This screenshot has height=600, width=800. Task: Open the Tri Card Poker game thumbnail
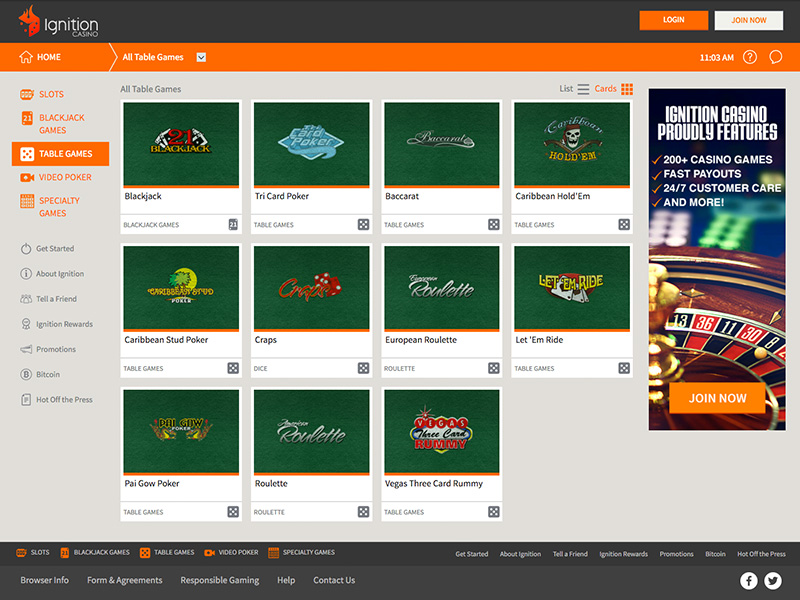pos(311,144)
